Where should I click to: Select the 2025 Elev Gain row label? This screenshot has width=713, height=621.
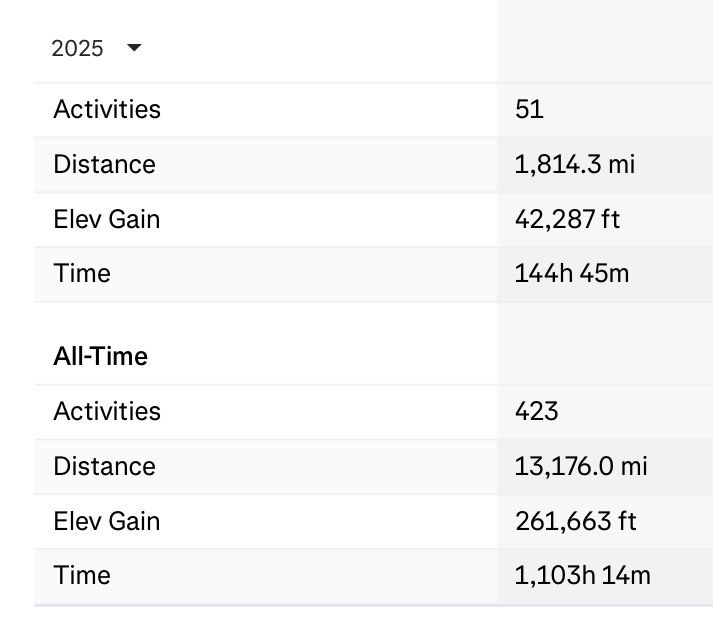pyautogui.click(x=106, y=219)
